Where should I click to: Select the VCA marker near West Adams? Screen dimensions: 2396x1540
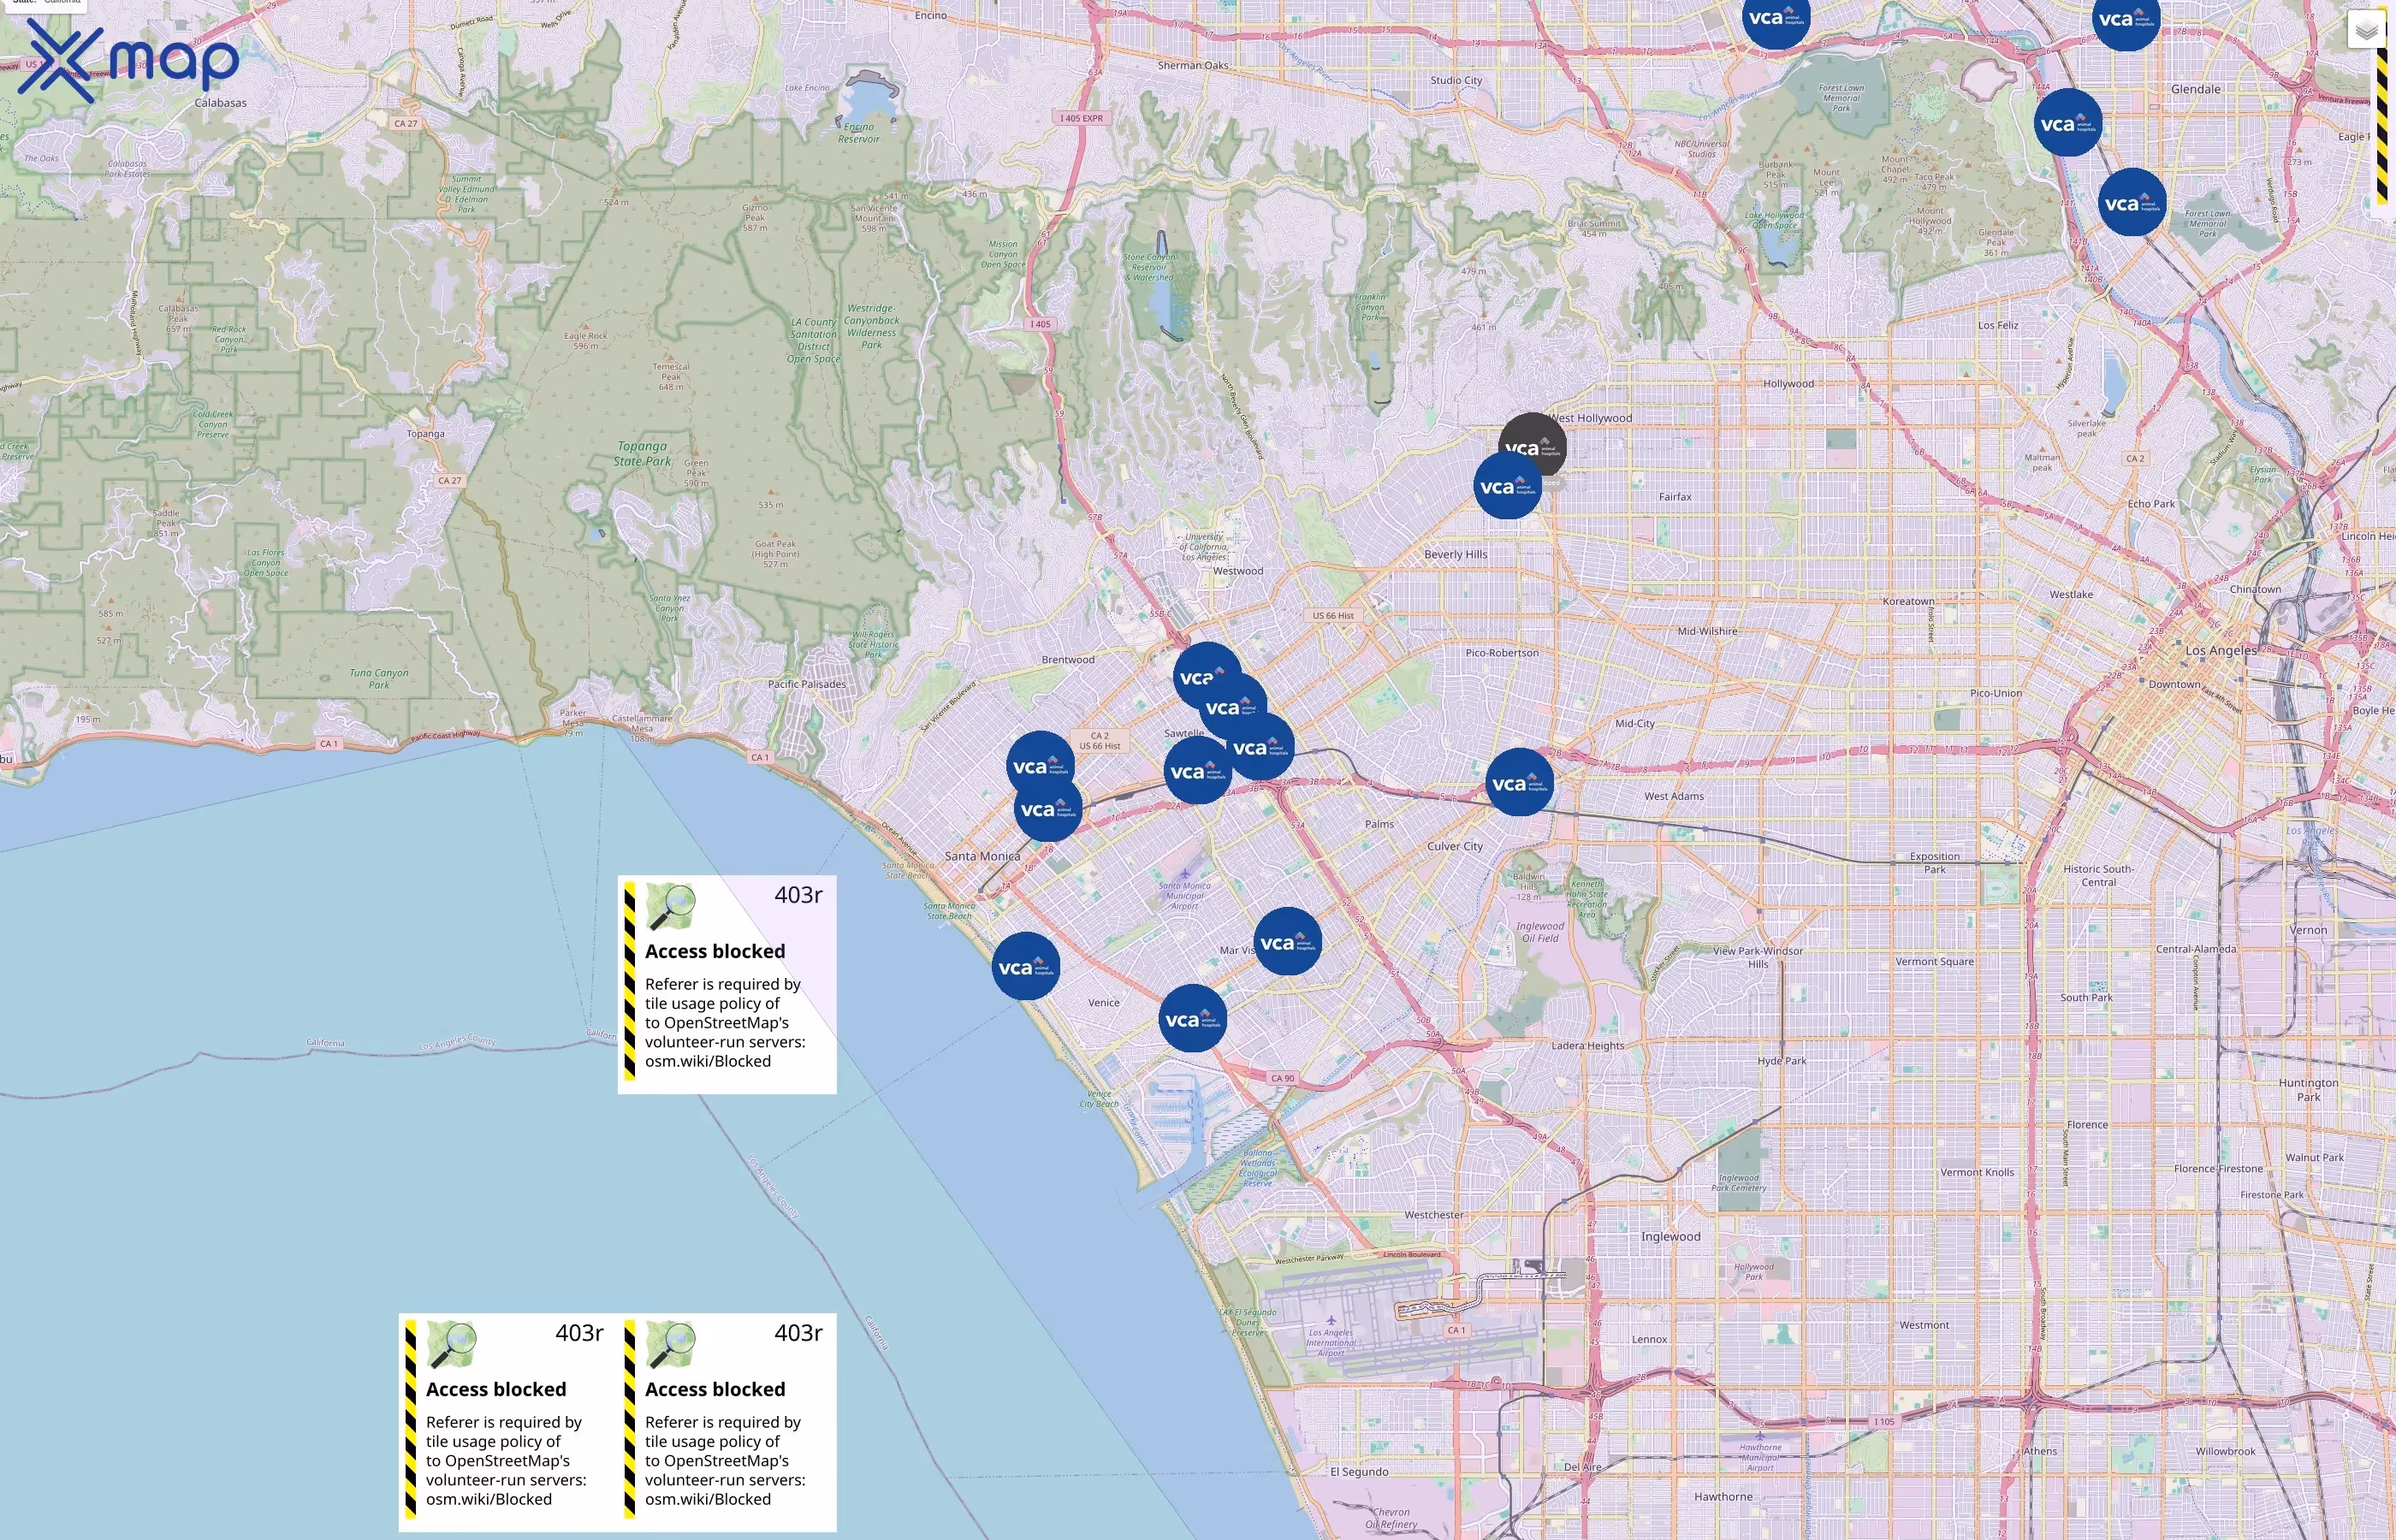click(x=1519, y=783)
